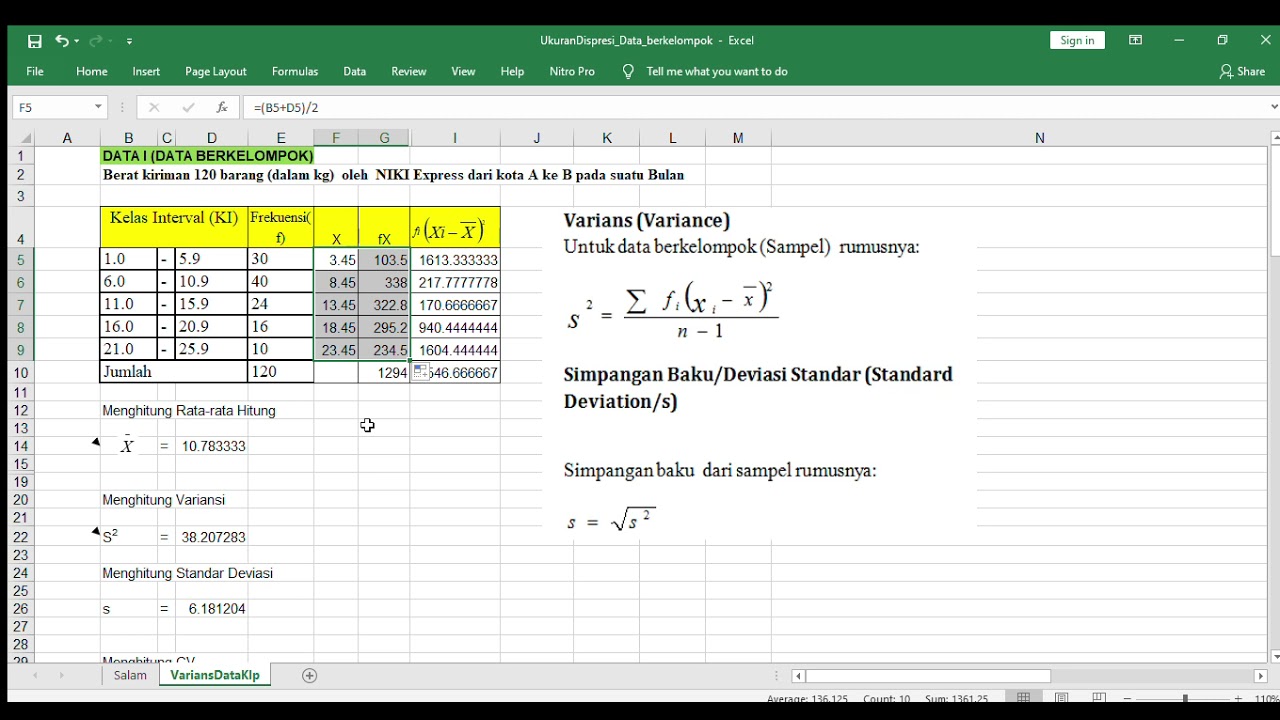
Task: Click the Share button
Action: click(1242, 71)
